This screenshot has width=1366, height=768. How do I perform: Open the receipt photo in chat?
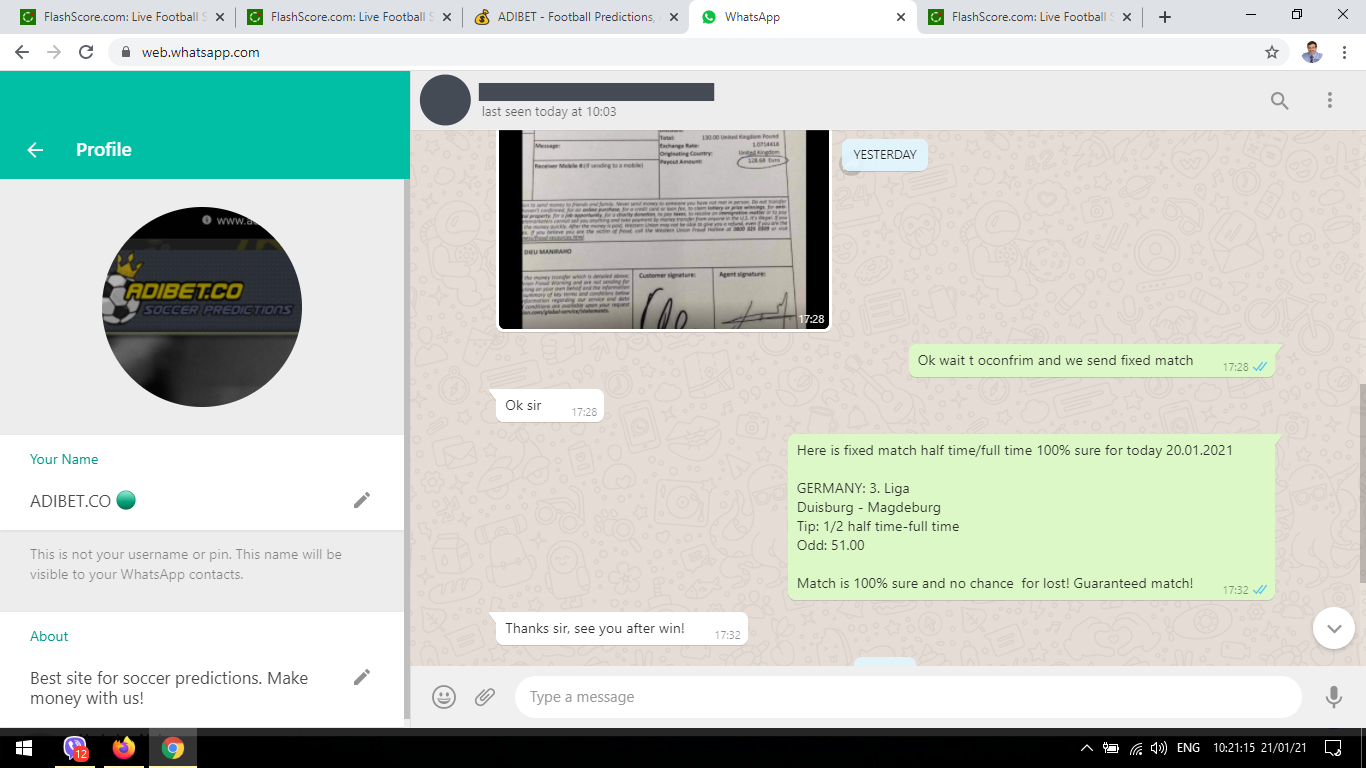click(664, 230)
